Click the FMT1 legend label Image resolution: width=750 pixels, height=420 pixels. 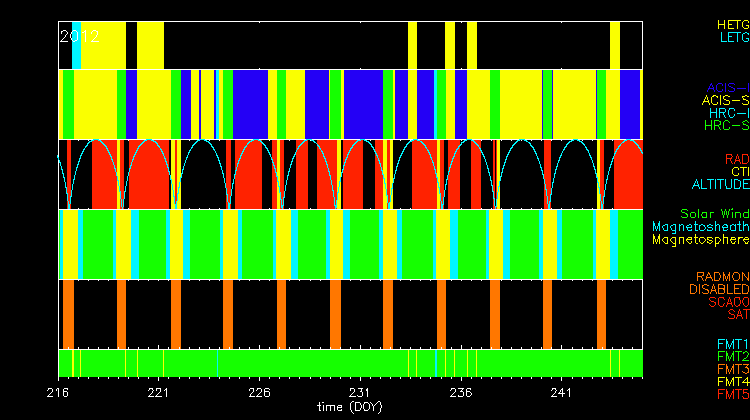click(732, 344)
